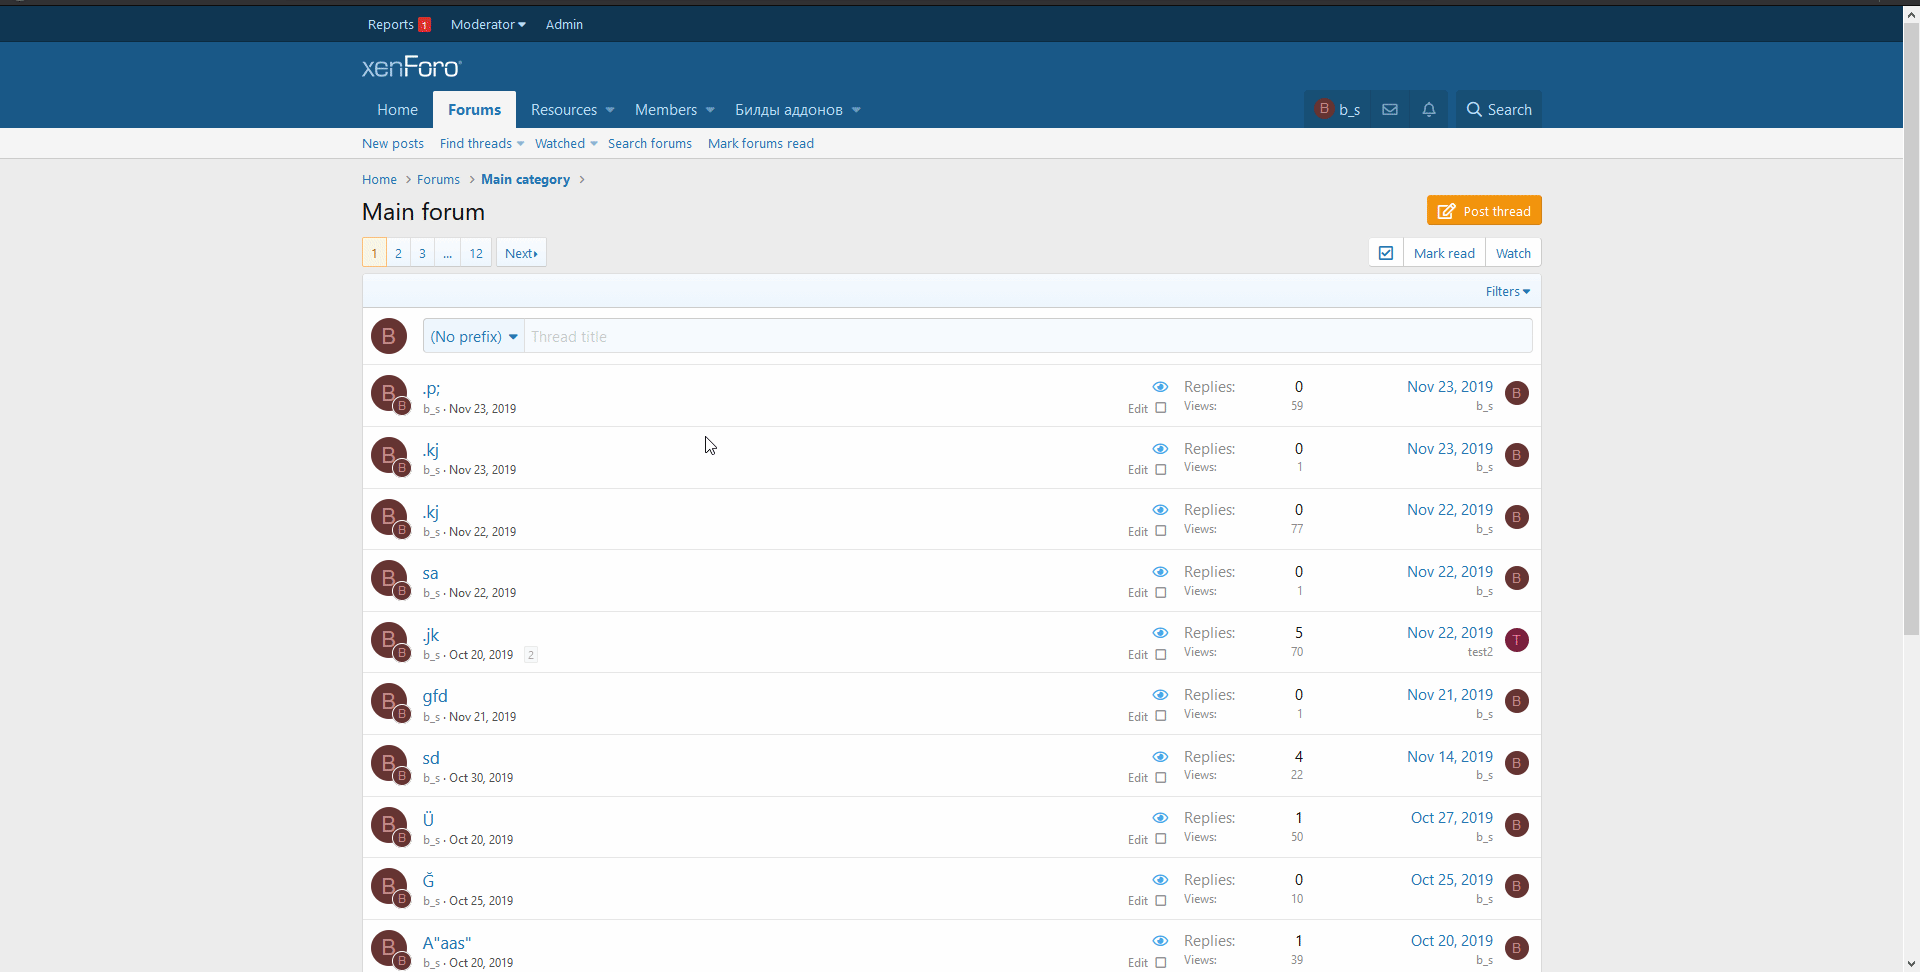Click Search forums sub-navigation link

650,144
